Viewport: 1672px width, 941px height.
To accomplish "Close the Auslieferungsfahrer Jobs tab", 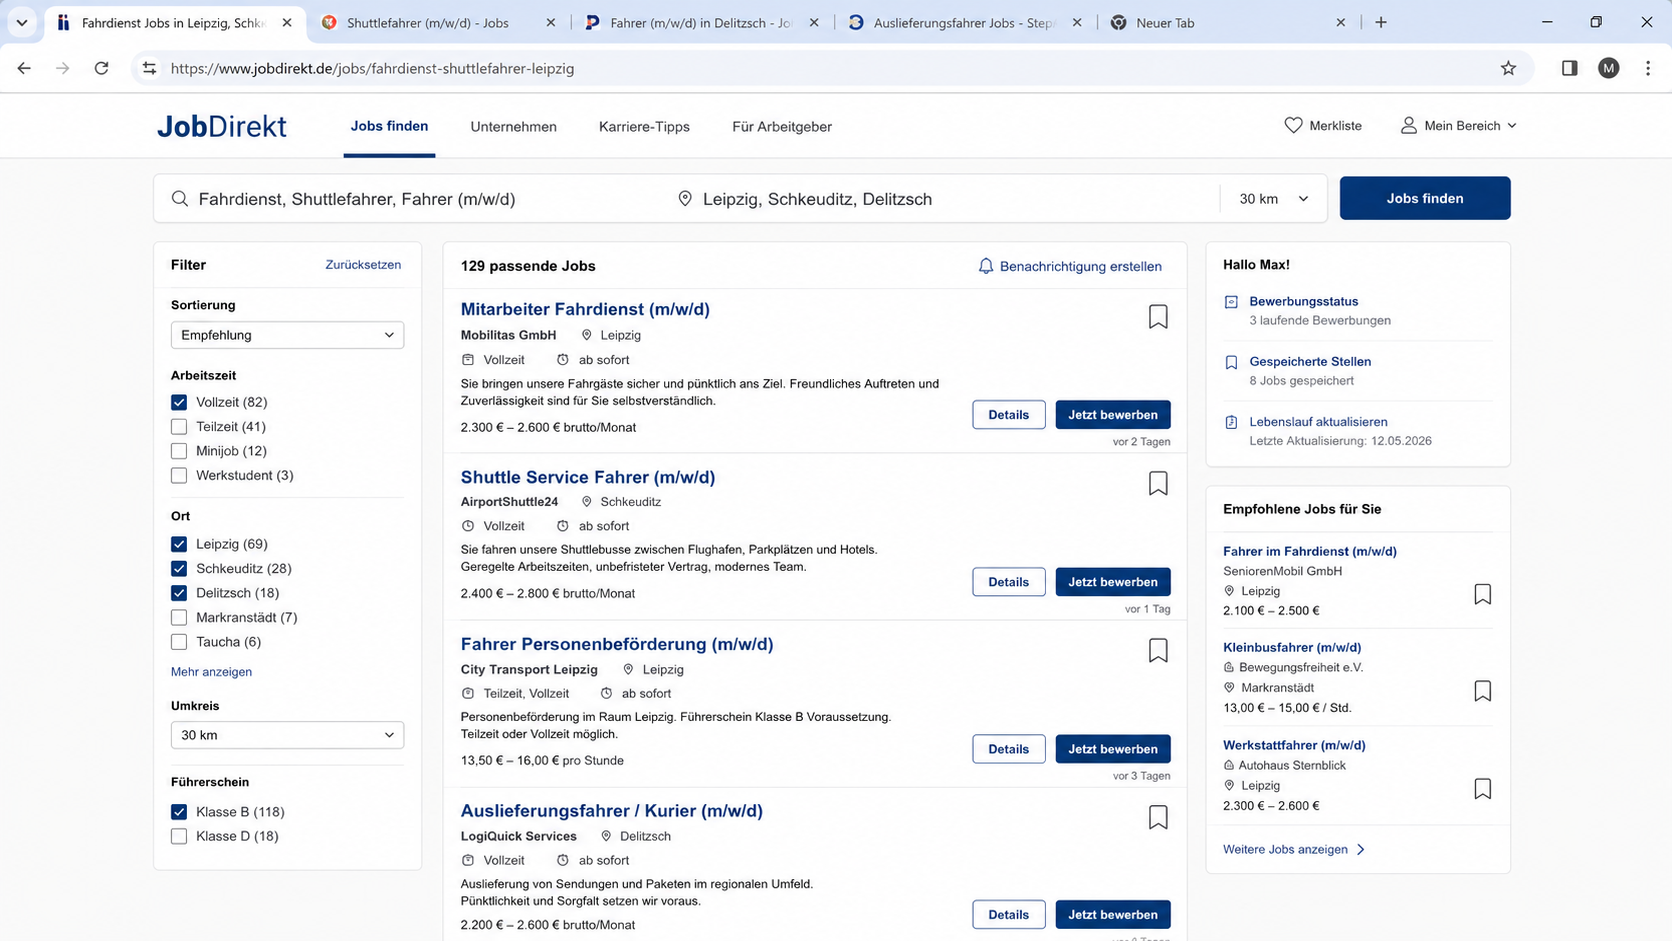I will pos(1077,22).
